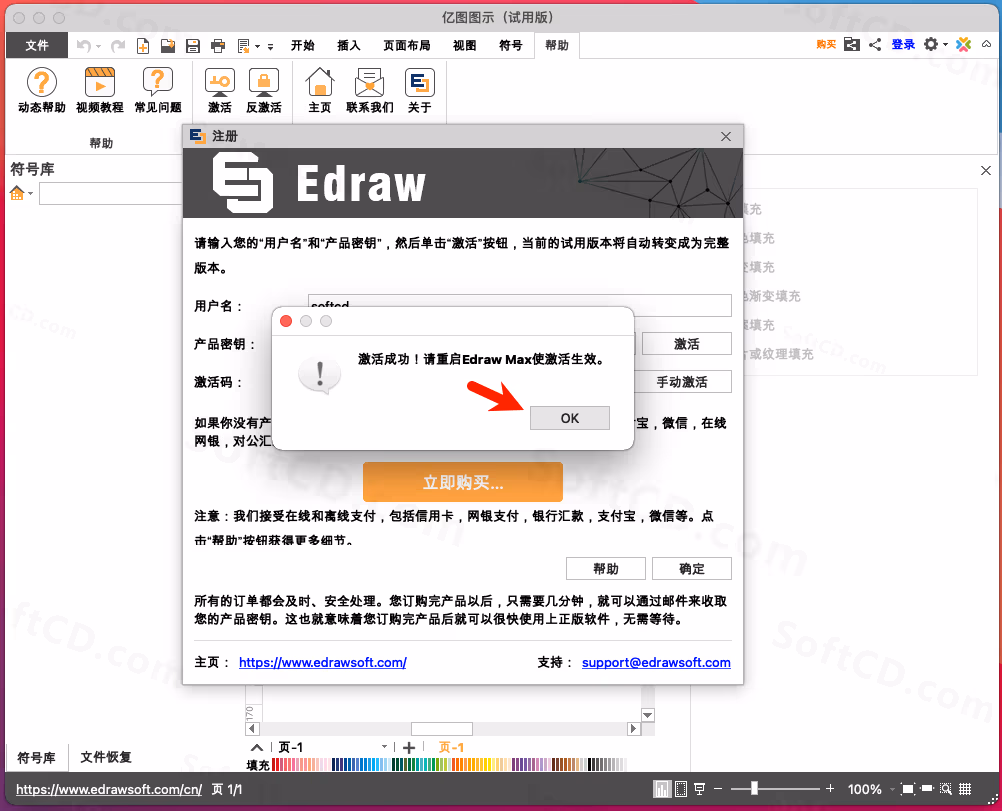
Task: Click the support@edrawsoft.com email link
Action: click(656, 662)
